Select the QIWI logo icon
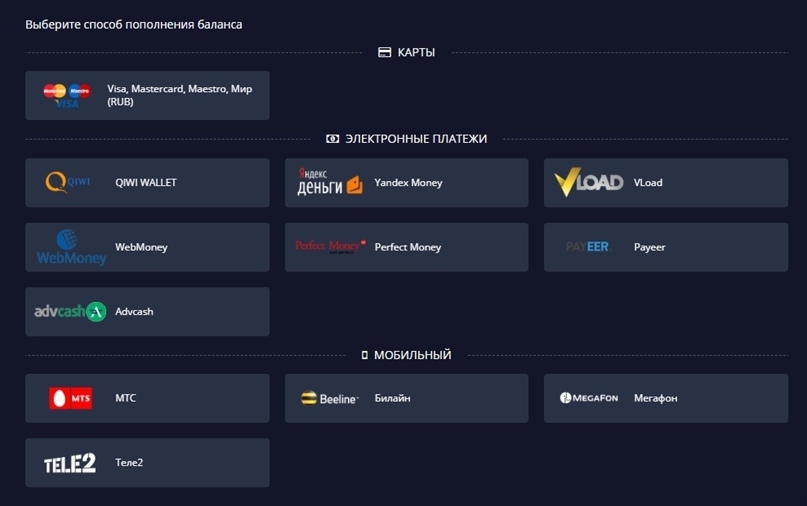The width and height of the screenshot is (807, 506). coord(67,182)
